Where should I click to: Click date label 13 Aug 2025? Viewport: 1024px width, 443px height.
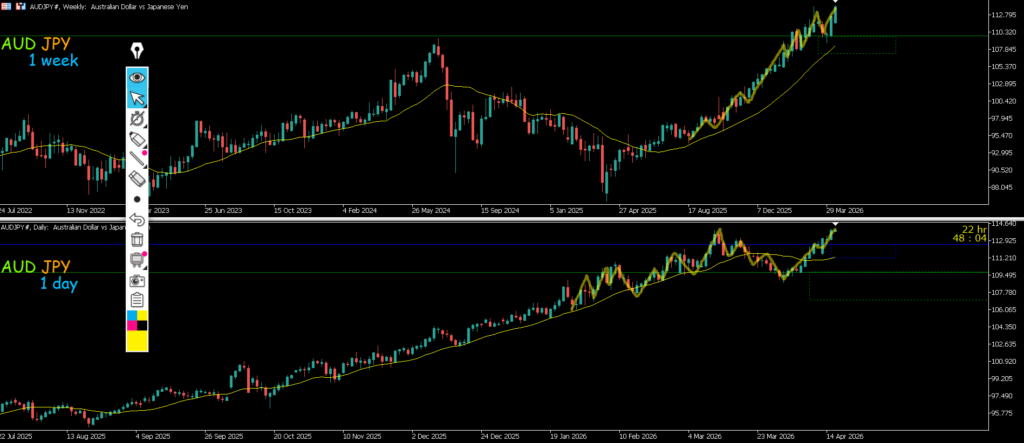(x=86, y=435)
